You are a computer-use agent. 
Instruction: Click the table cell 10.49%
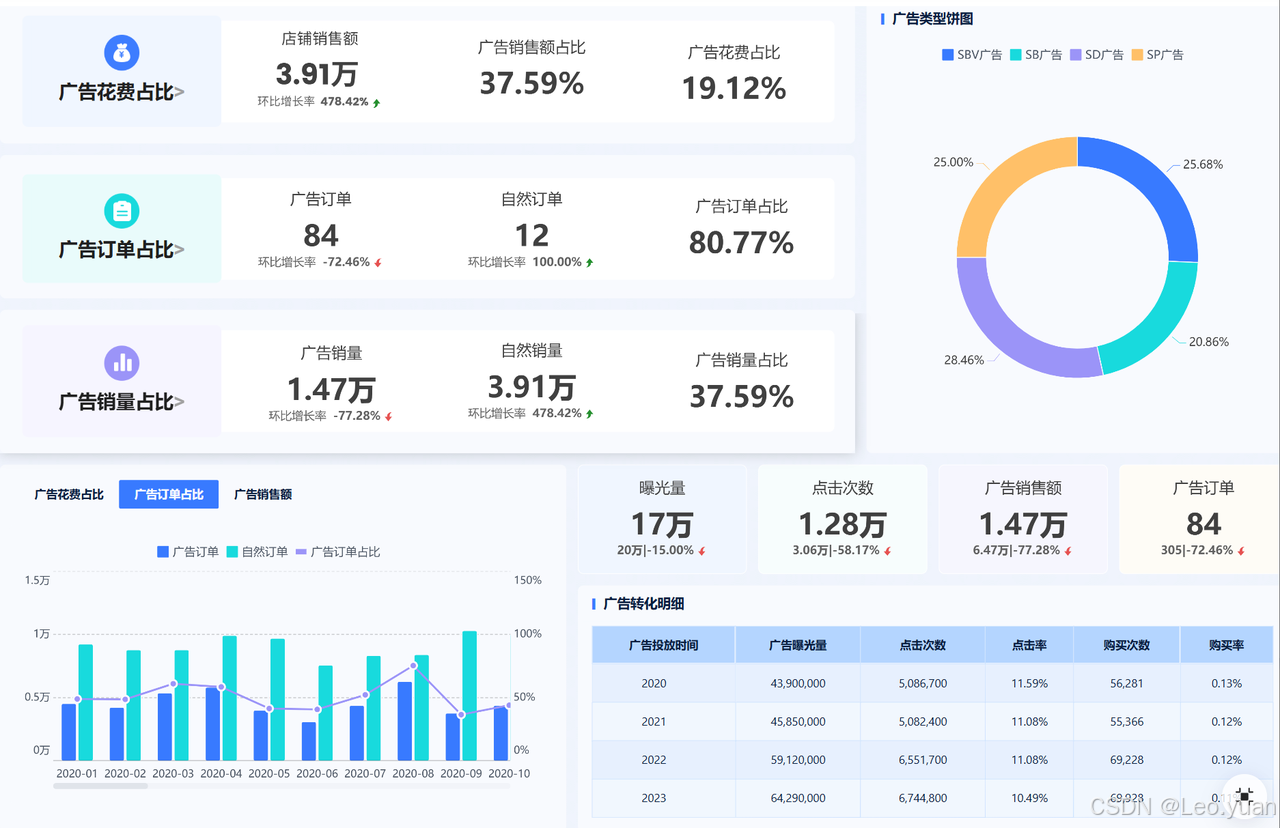pos(1029,798)
